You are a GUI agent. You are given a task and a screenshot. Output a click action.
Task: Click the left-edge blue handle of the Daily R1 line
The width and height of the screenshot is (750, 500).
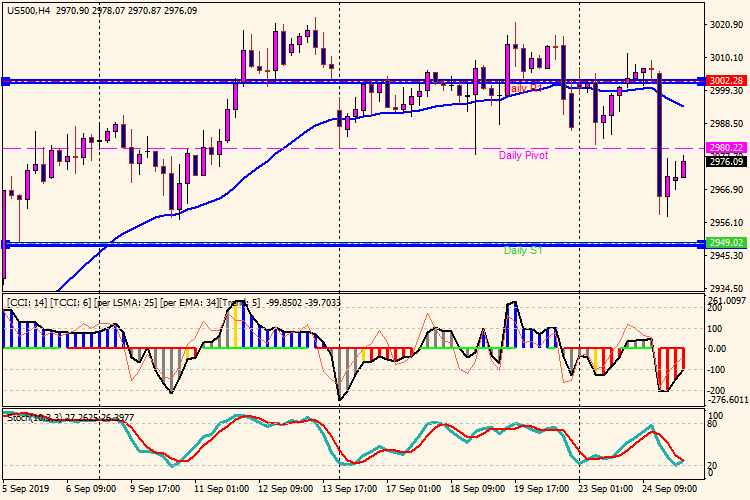(x=6, y=81)
